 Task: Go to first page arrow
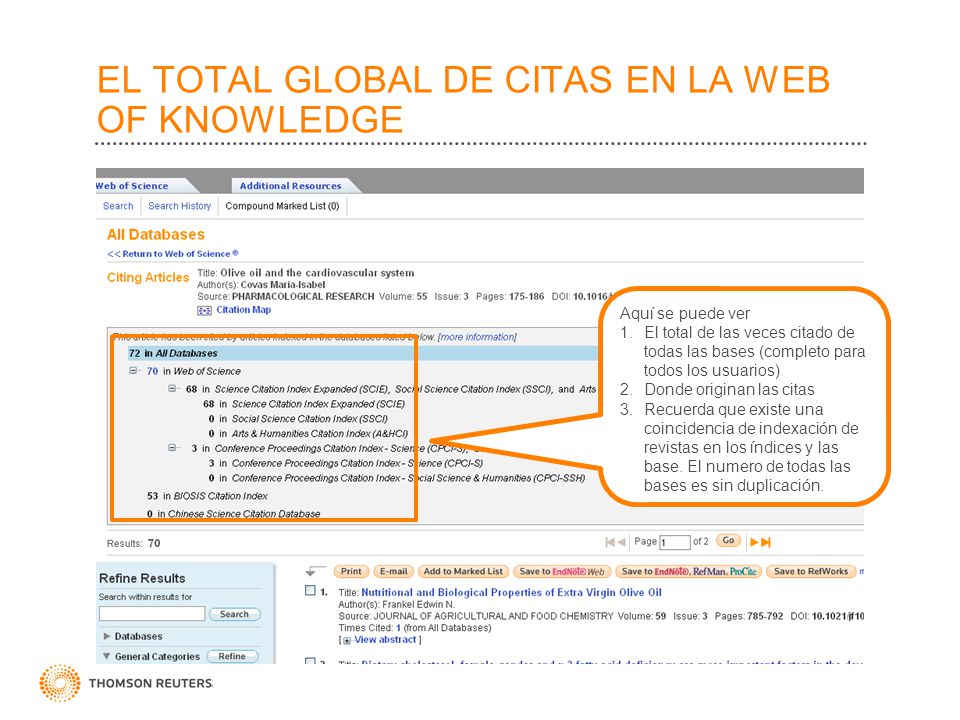click(610, 542)
